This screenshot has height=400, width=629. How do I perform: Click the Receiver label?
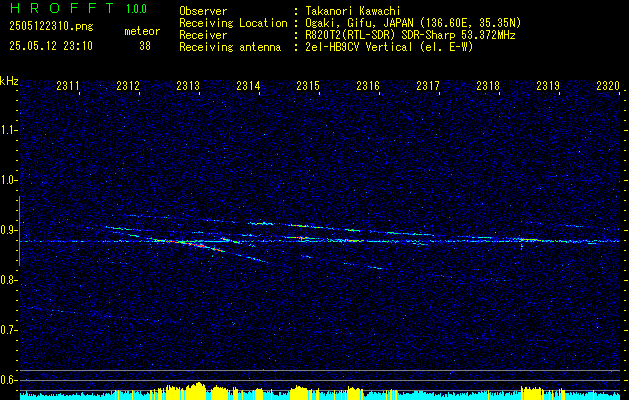203,36
